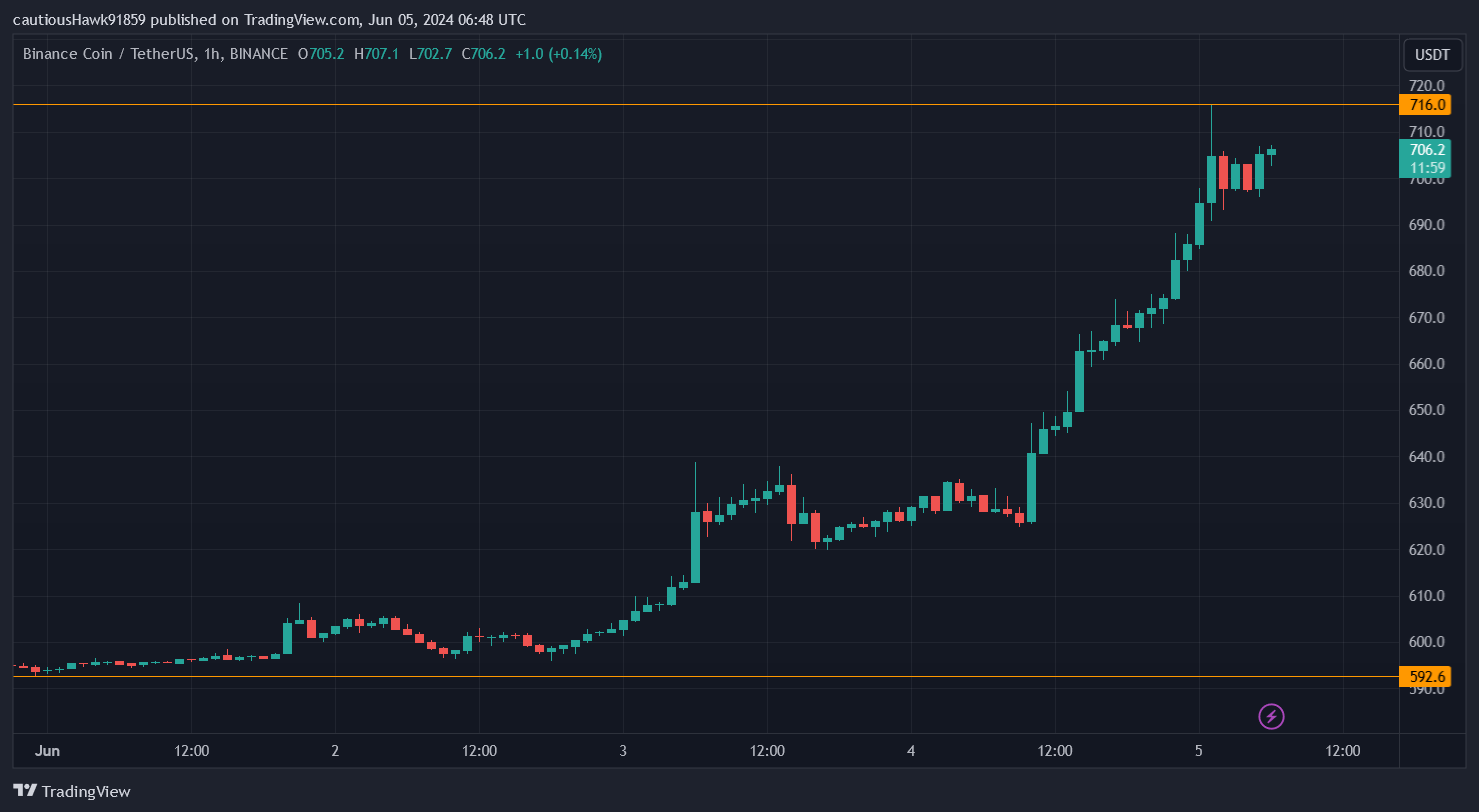Click the purple lightning bolt chart marker
Image resolution: width=1479 pixels, height=812 pixels.
click(x=1271, y=716)
